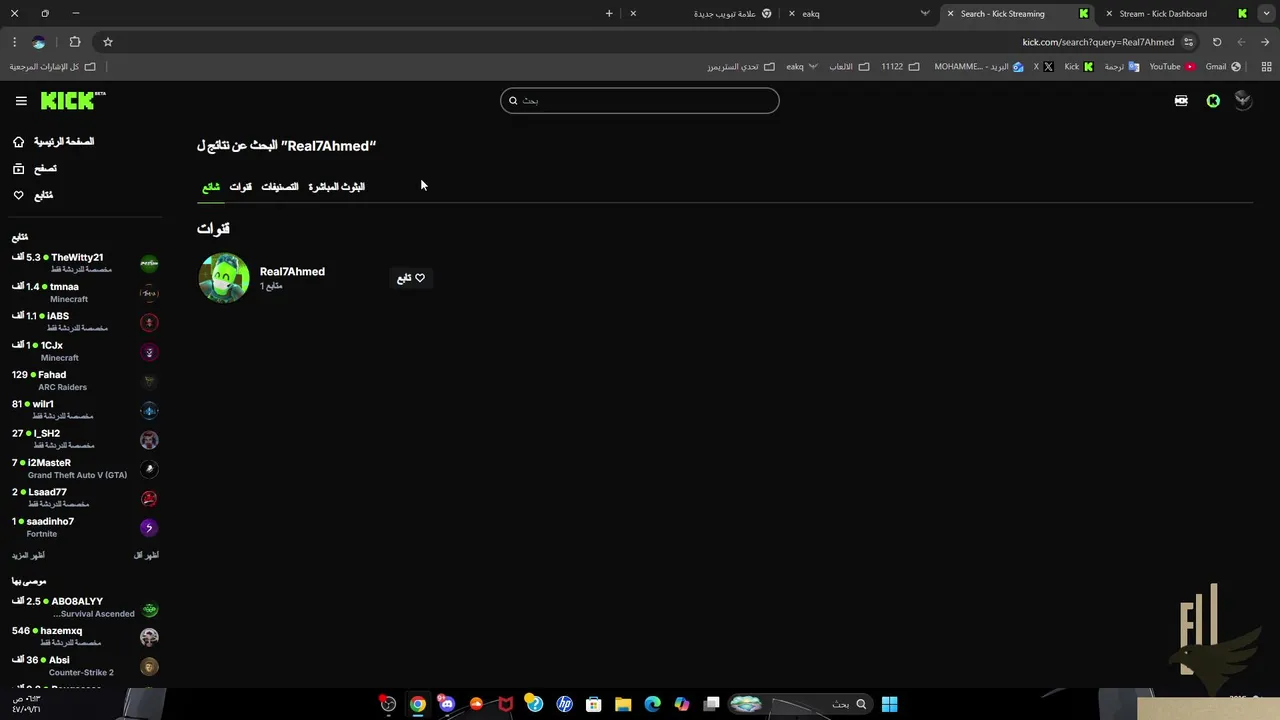
Task: Click the Real7Ahmed channel name
Action: (x=292, y=271)
